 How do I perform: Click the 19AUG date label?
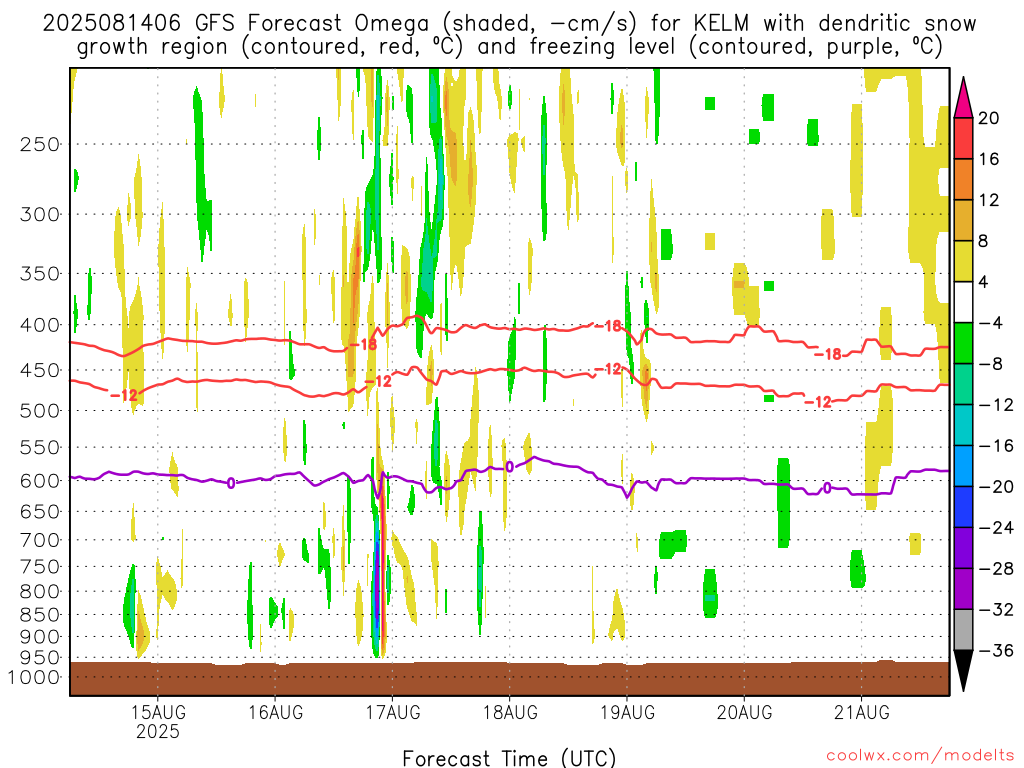627,712
